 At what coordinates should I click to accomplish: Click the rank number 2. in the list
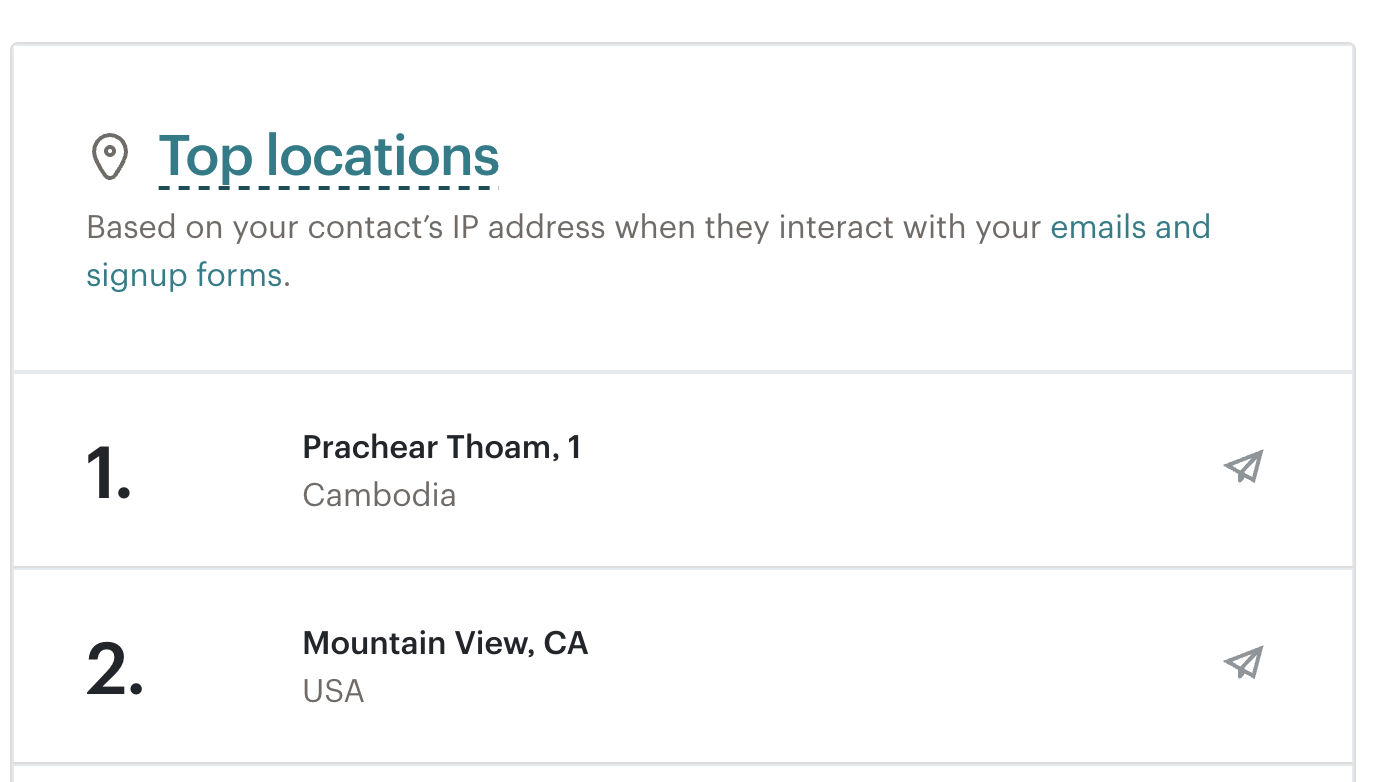115,668
